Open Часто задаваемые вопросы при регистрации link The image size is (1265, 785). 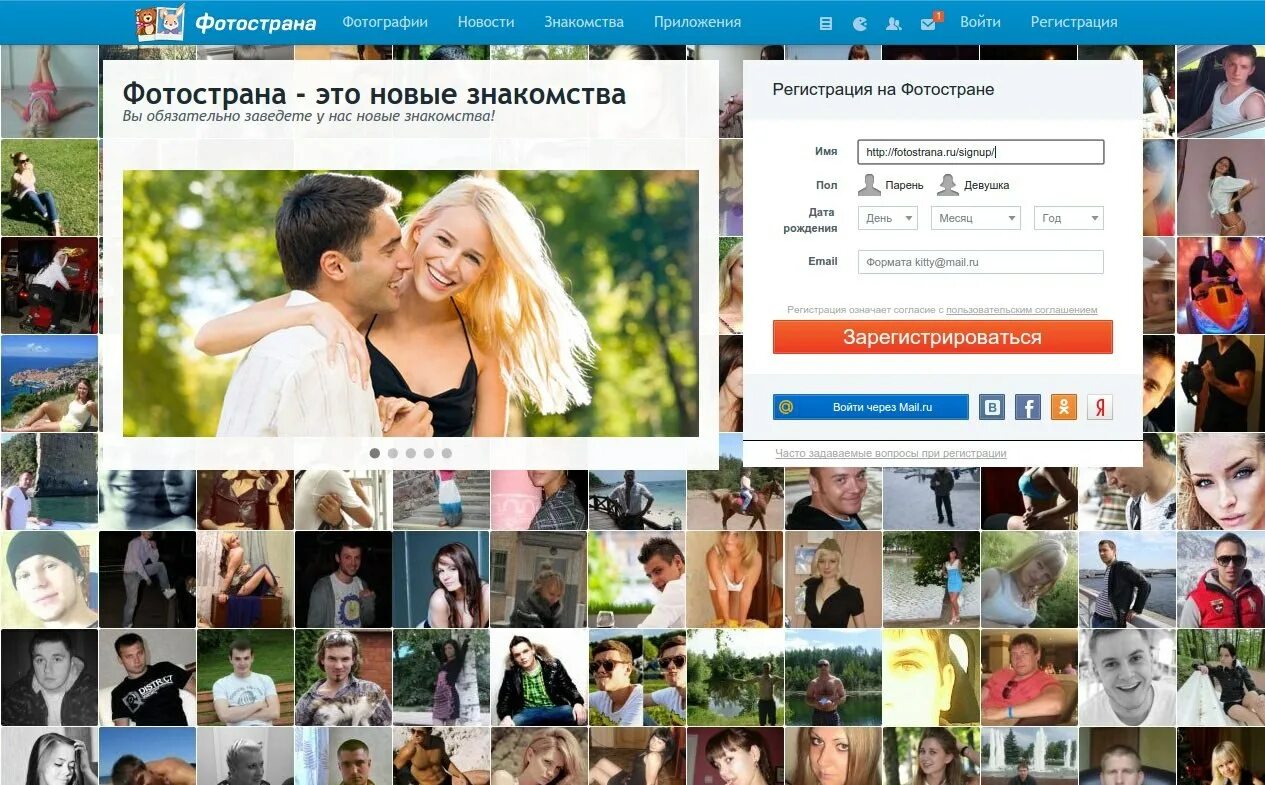click(891, 453)
